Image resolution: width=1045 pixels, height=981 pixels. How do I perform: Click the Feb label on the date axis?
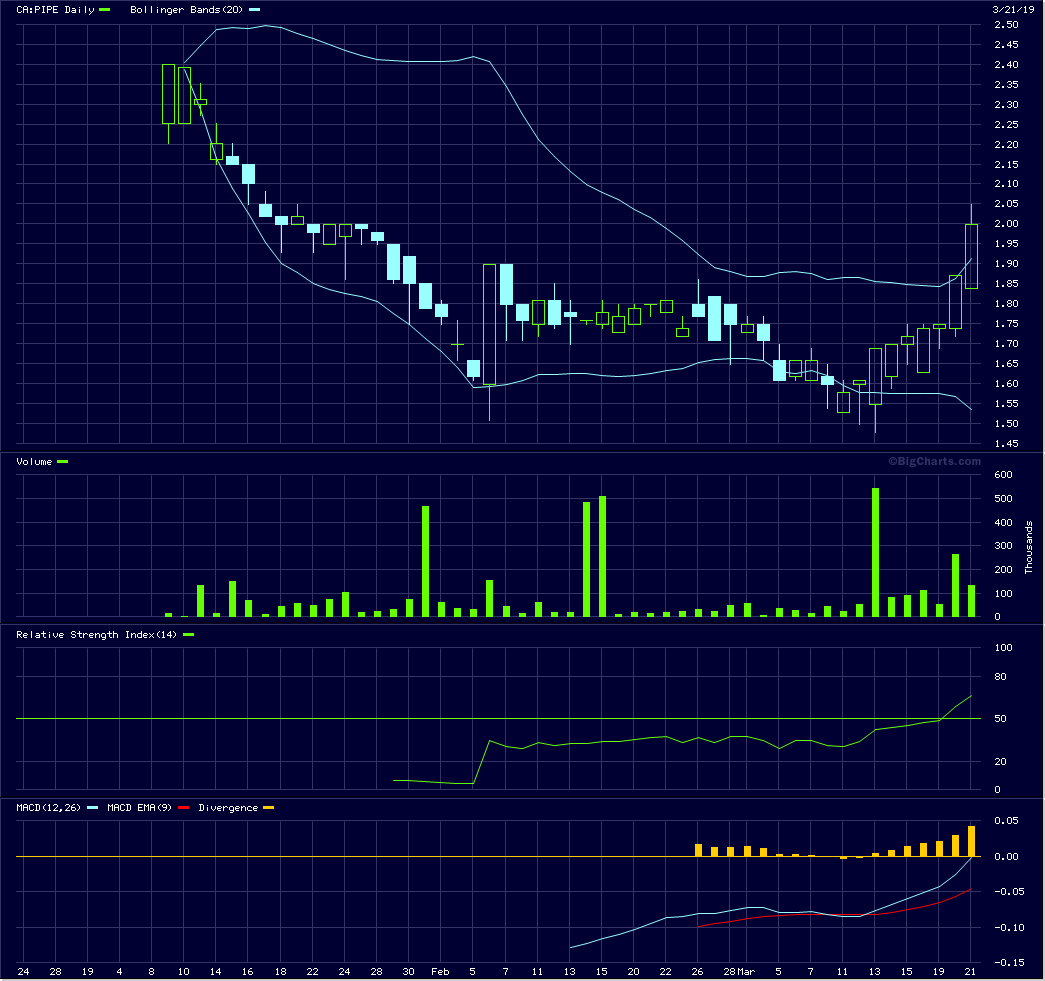coord(441,972)
